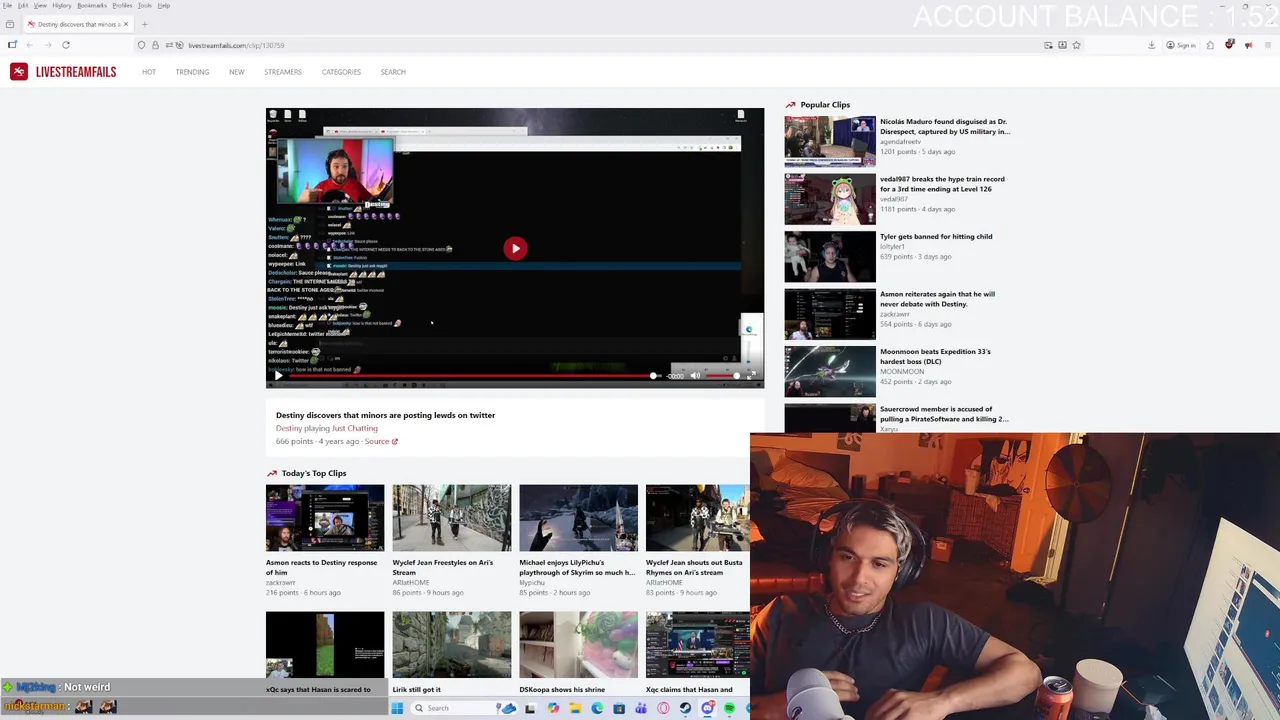Open the site SEARCH page

pos(393,72)
